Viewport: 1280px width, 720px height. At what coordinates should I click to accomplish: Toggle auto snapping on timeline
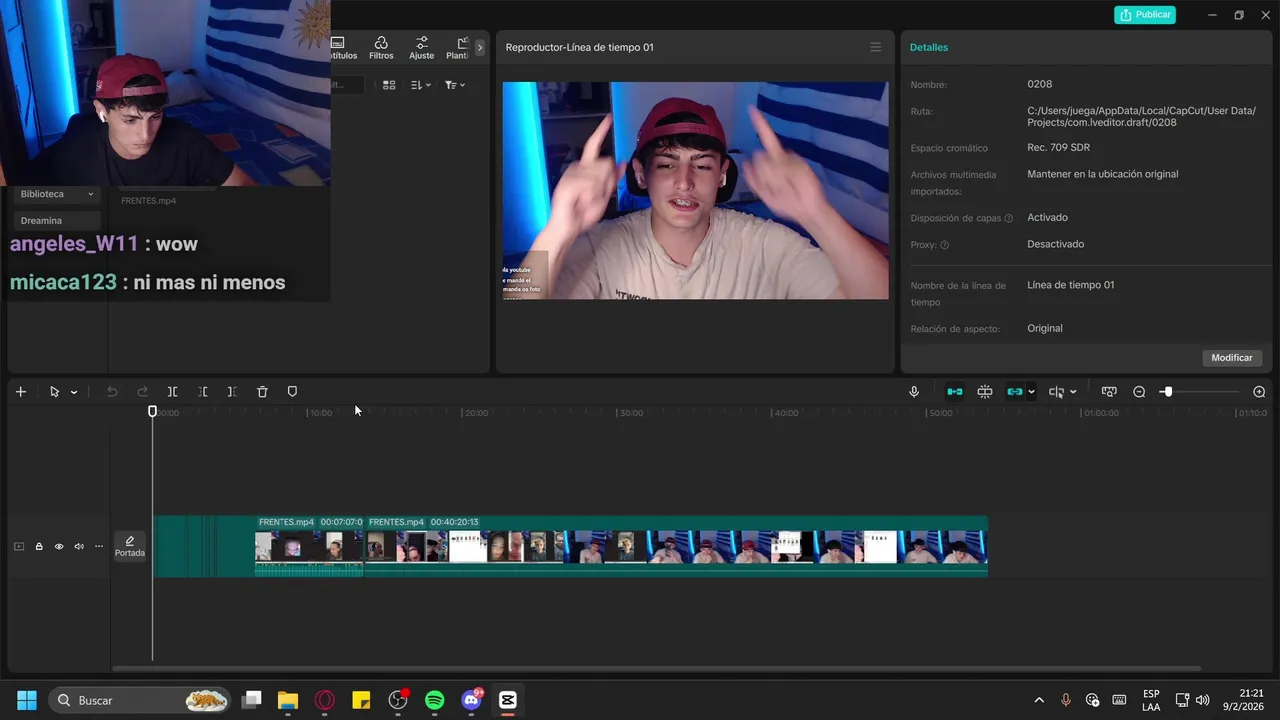tap(985, 392)
